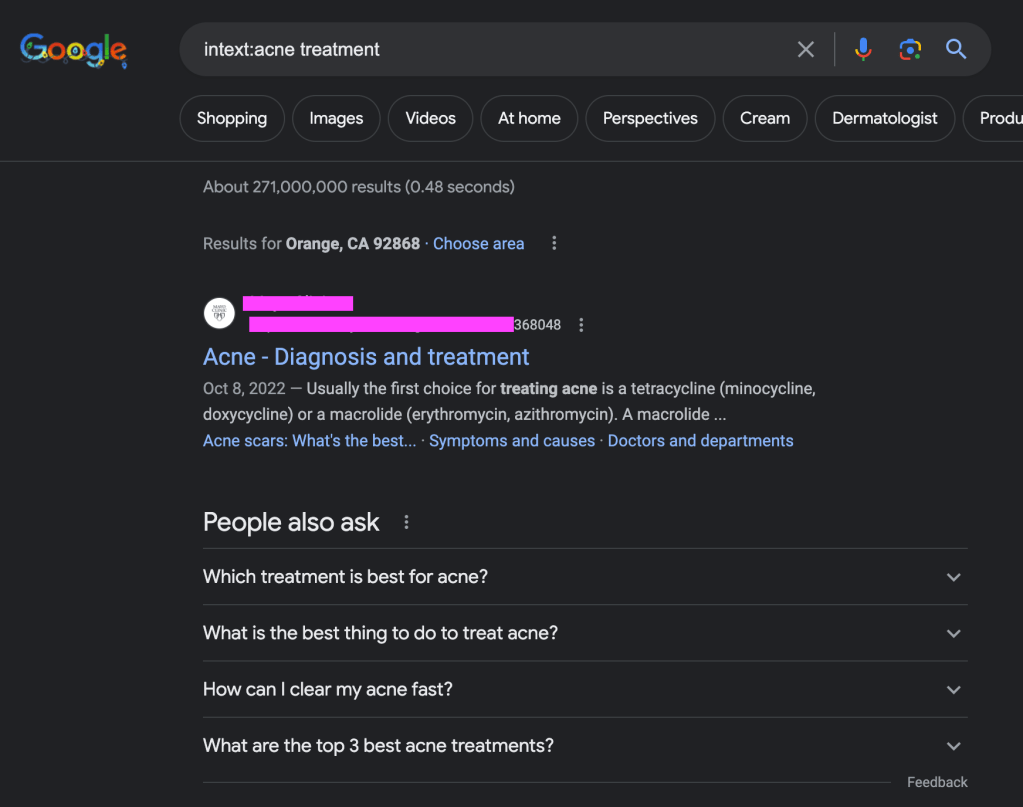1023x807 pixels.
Task: Open "Acne - Diagnosis and treatment" result
Action: 366,357
